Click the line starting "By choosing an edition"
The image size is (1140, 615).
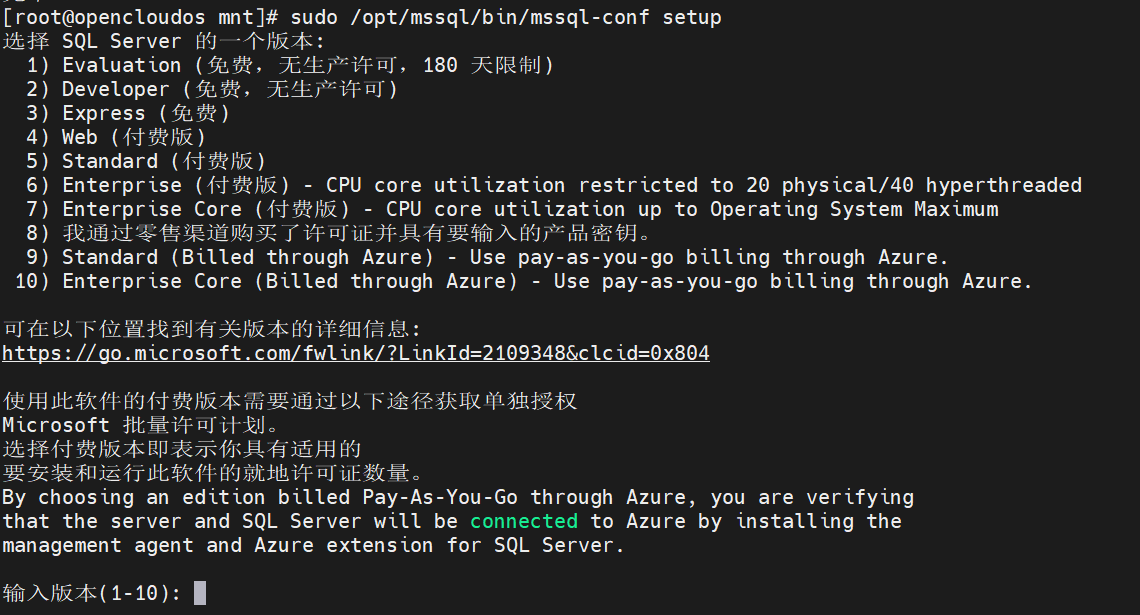click(x=458, y=497)
